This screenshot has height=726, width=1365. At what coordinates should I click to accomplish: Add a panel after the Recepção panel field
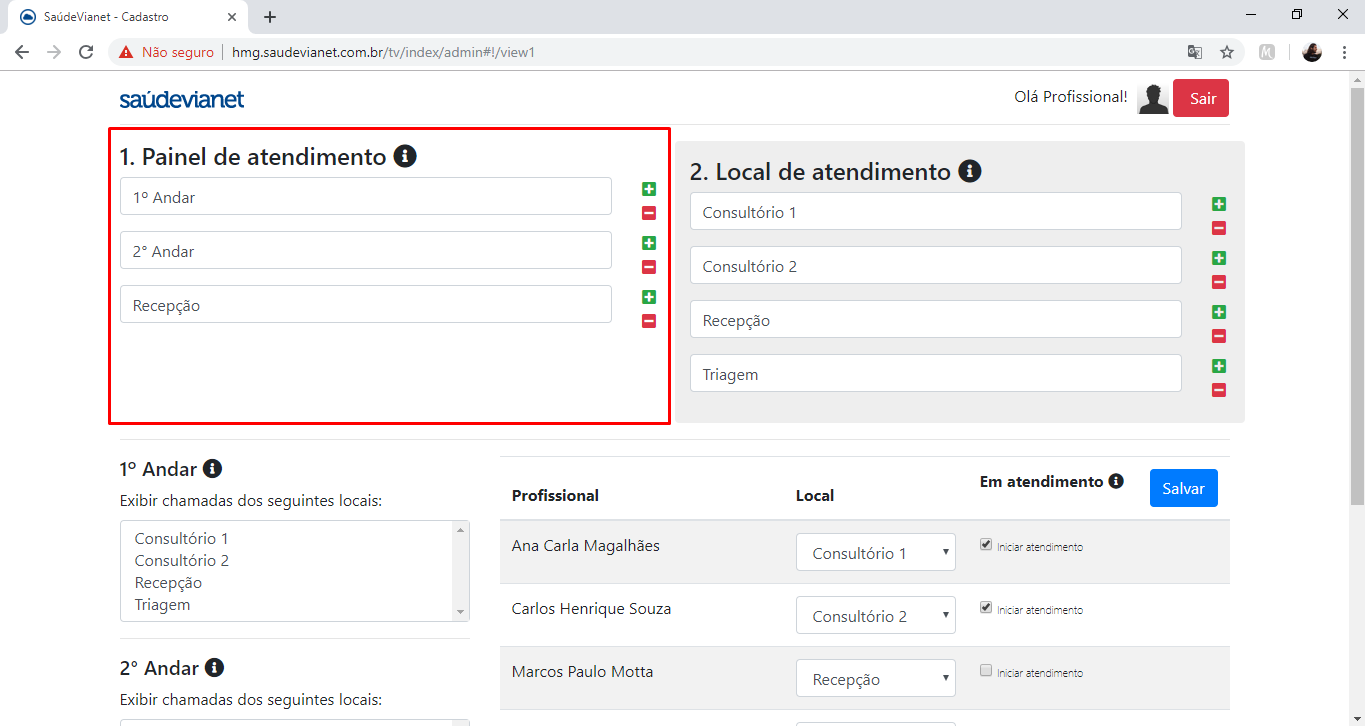pos(649,297)
